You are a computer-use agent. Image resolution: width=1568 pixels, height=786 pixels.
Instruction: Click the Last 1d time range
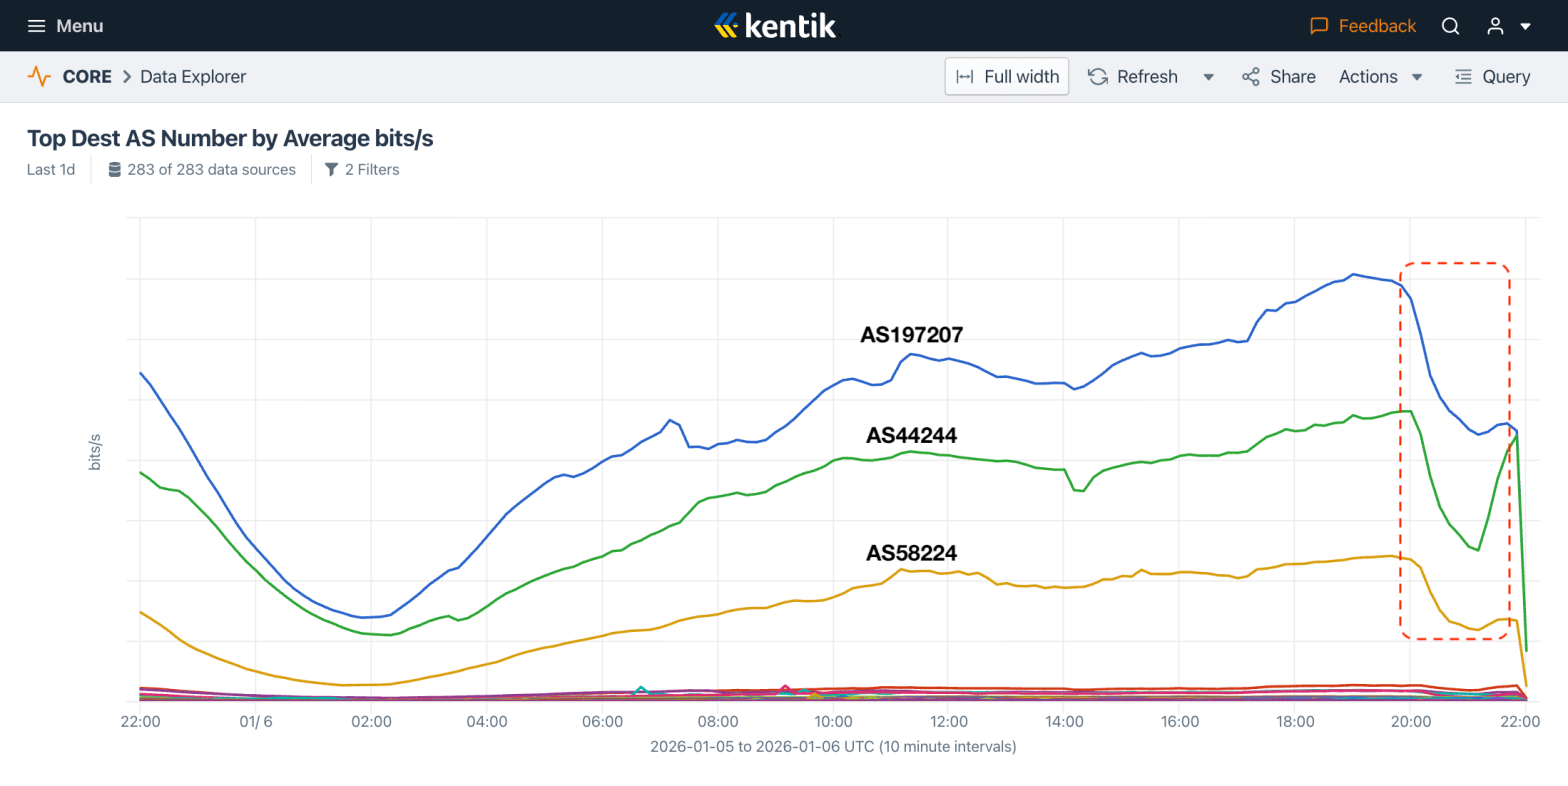[x=51, y=170]
